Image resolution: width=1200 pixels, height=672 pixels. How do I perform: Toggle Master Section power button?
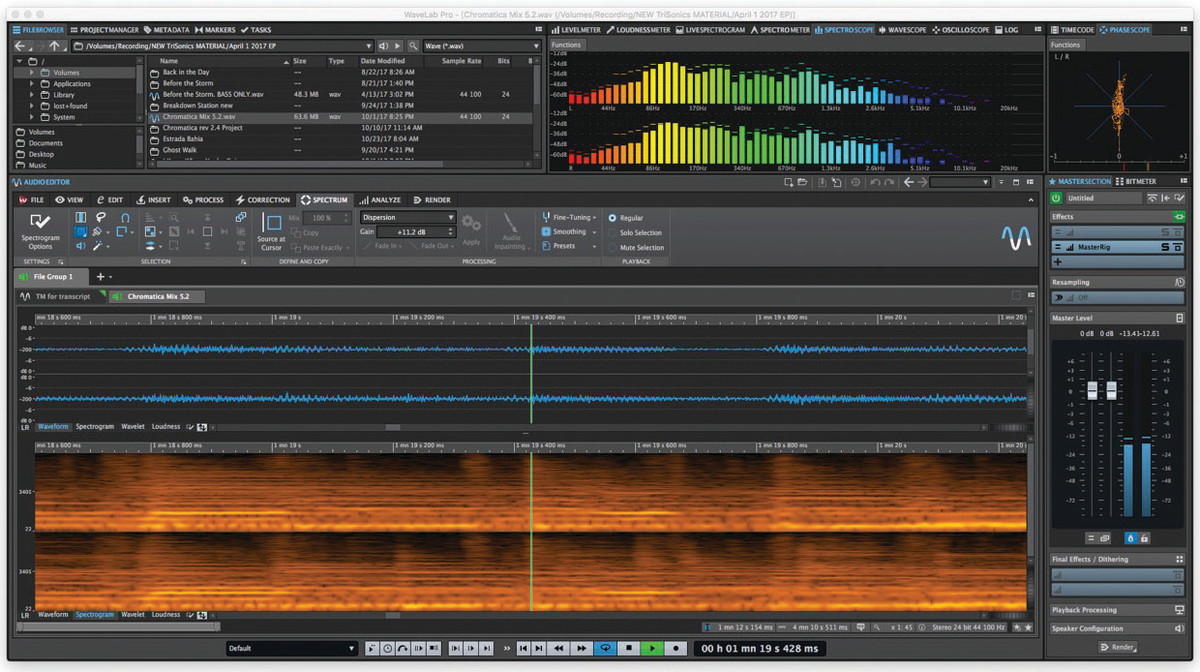(1056, 198)
